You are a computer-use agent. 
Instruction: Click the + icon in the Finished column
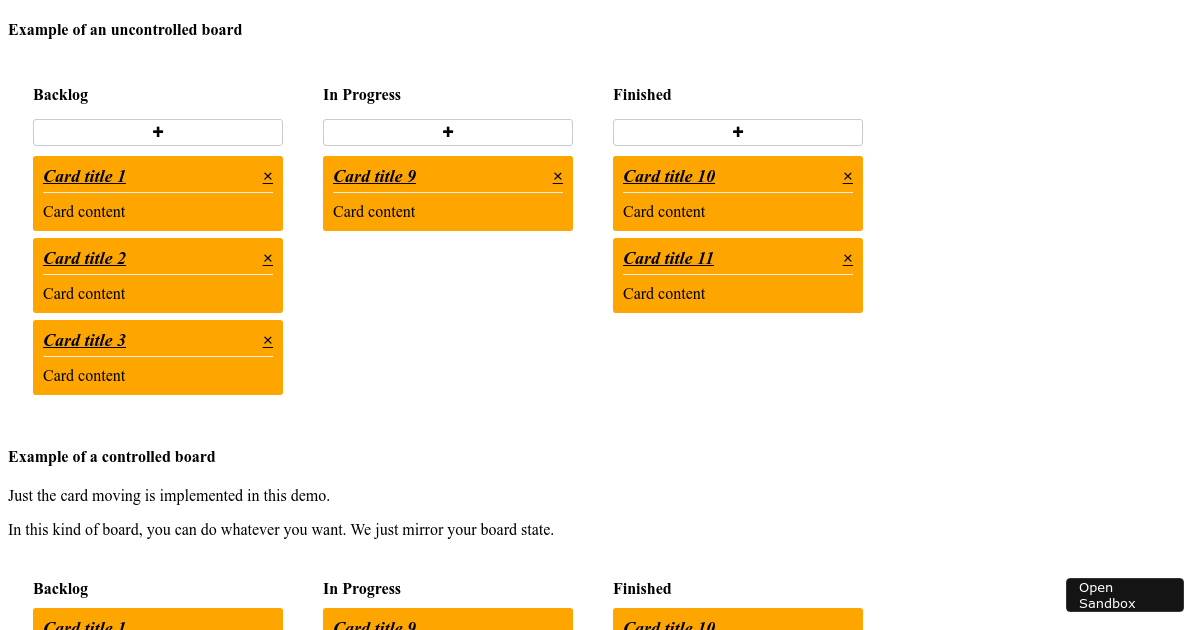pyautogui.click(x=737, y=131)
